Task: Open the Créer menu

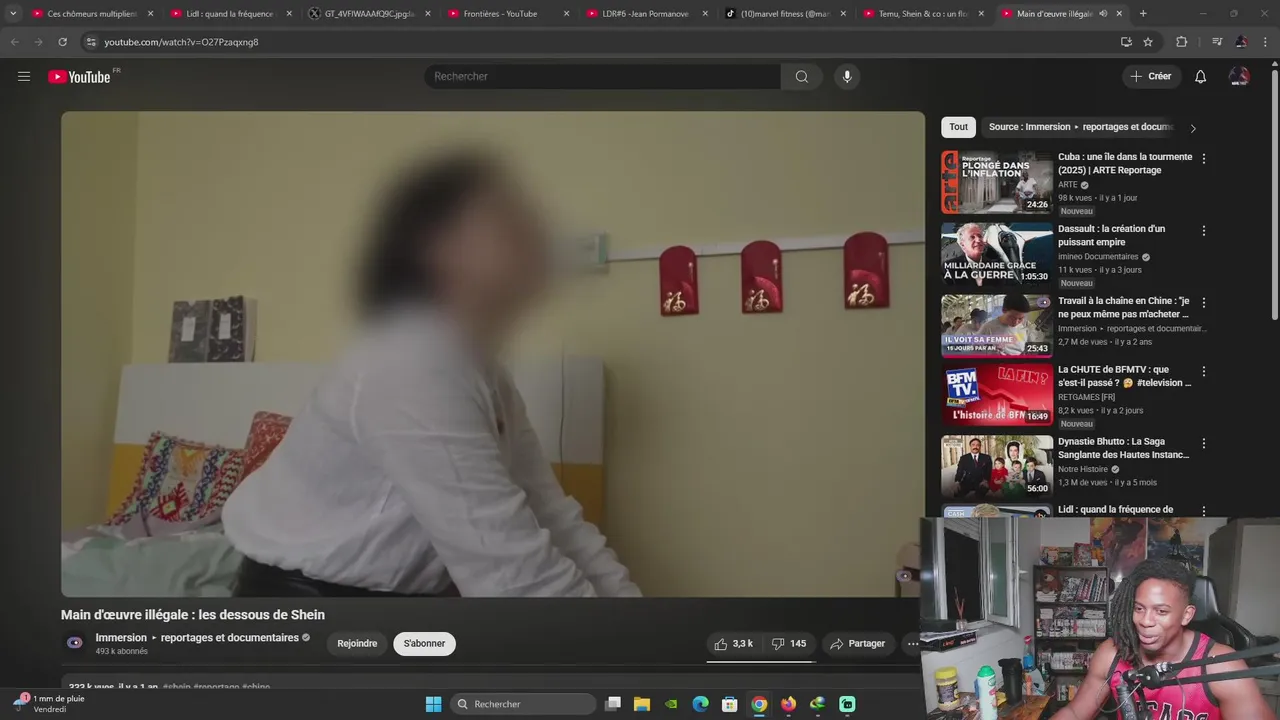Action: click(1150, 77)
